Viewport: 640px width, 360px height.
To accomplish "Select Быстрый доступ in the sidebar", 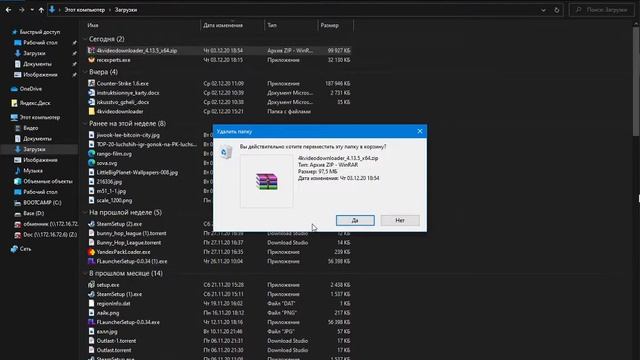I will click(x=39, y=32).
